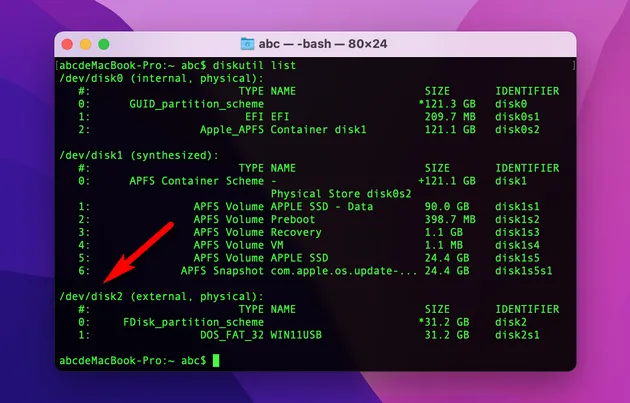Click the 'disk0s1' identifier

[517, 117]
